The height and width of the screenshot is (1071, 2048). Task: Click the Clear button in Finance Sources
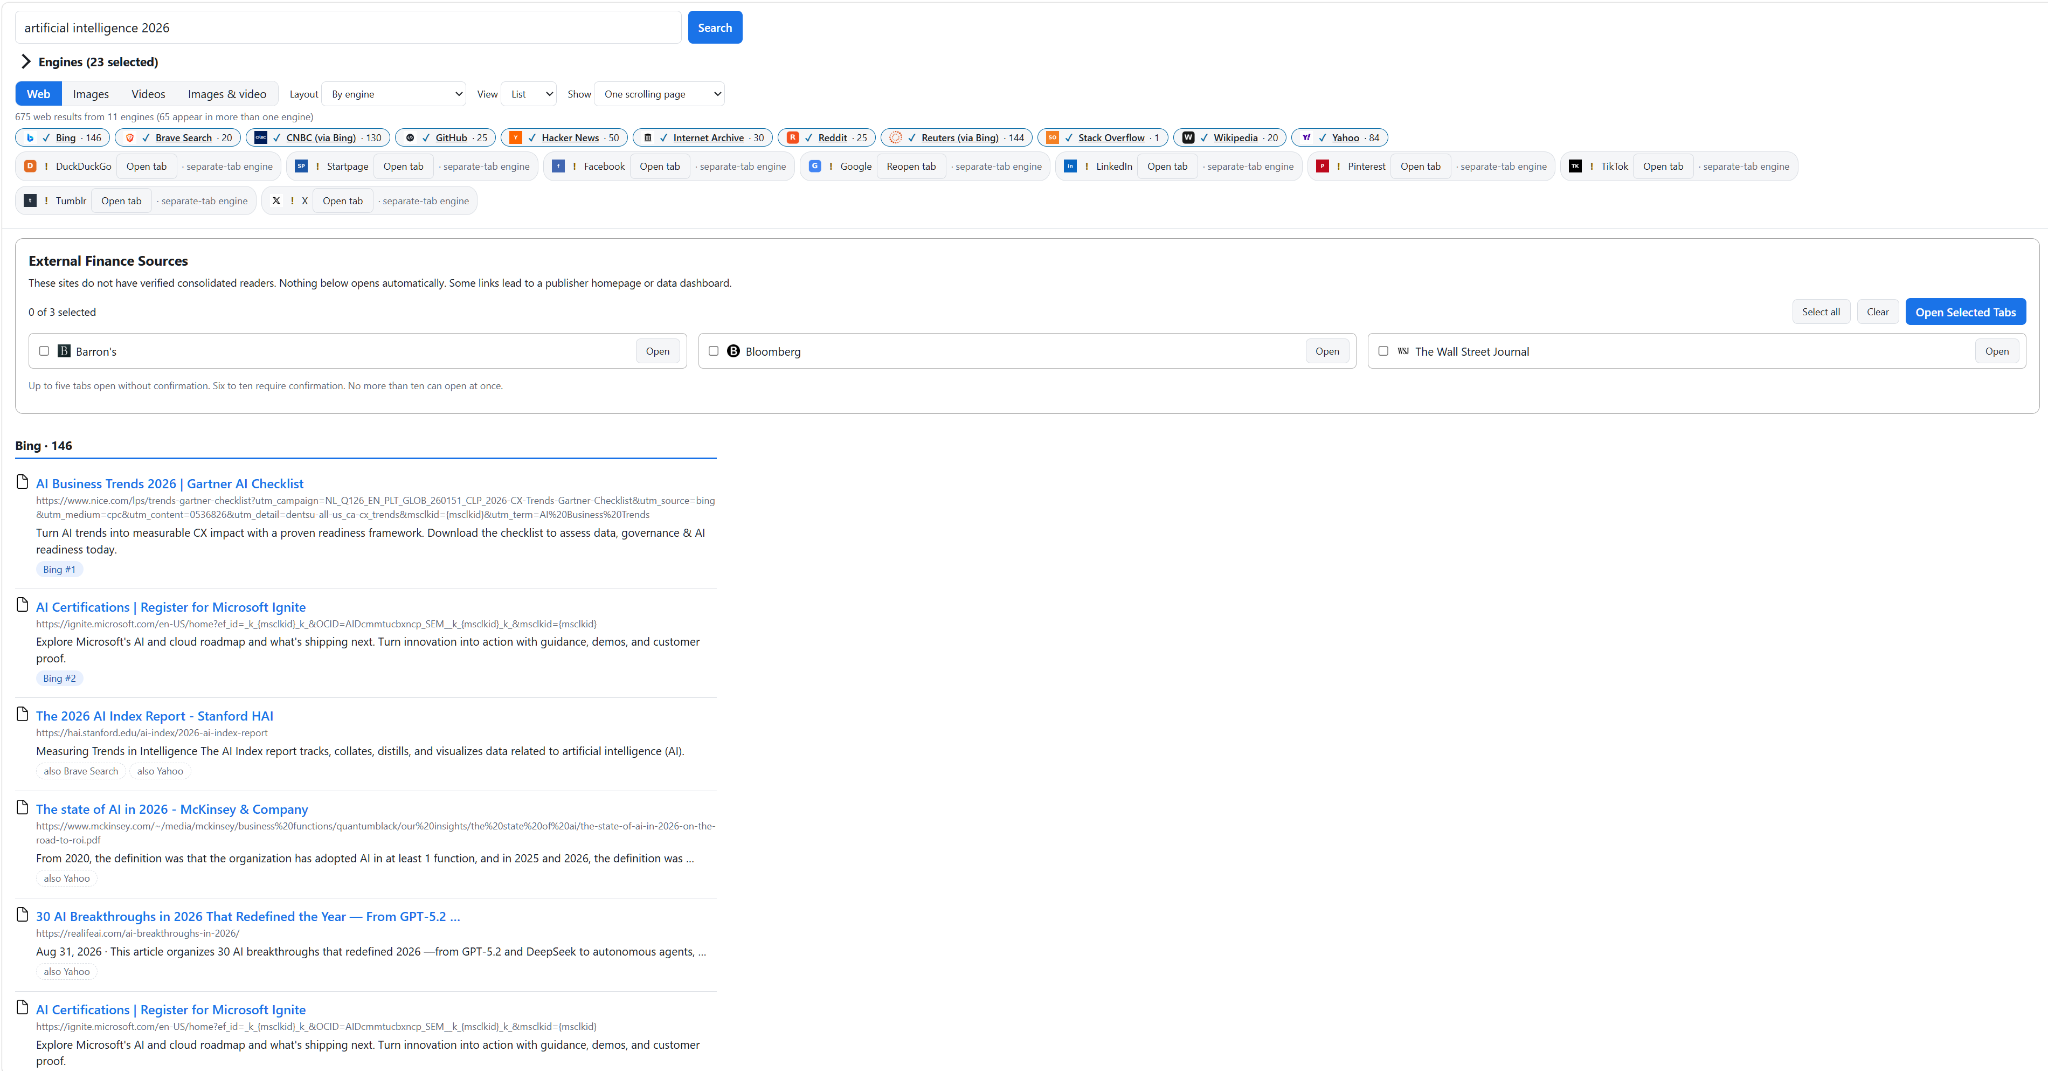(1877, 312)
